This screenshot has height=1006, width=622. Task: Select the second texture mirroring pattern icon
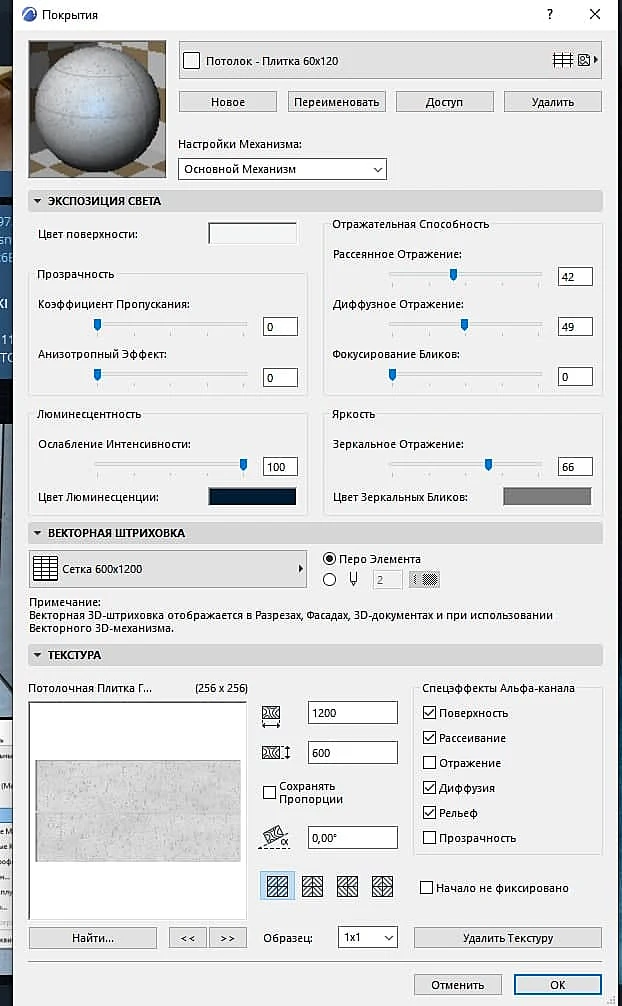[313, 886]
